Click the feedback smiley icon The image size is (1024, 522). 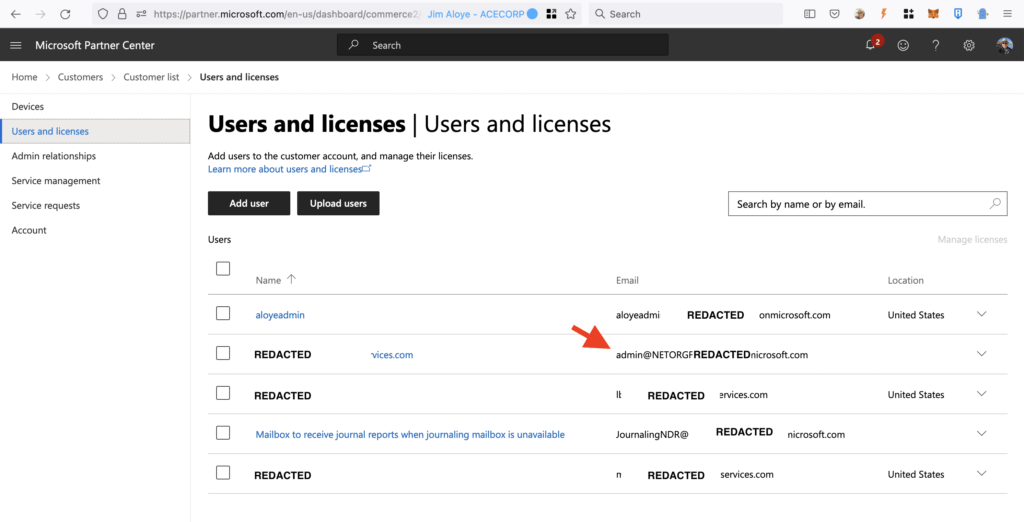pos(904,45)
